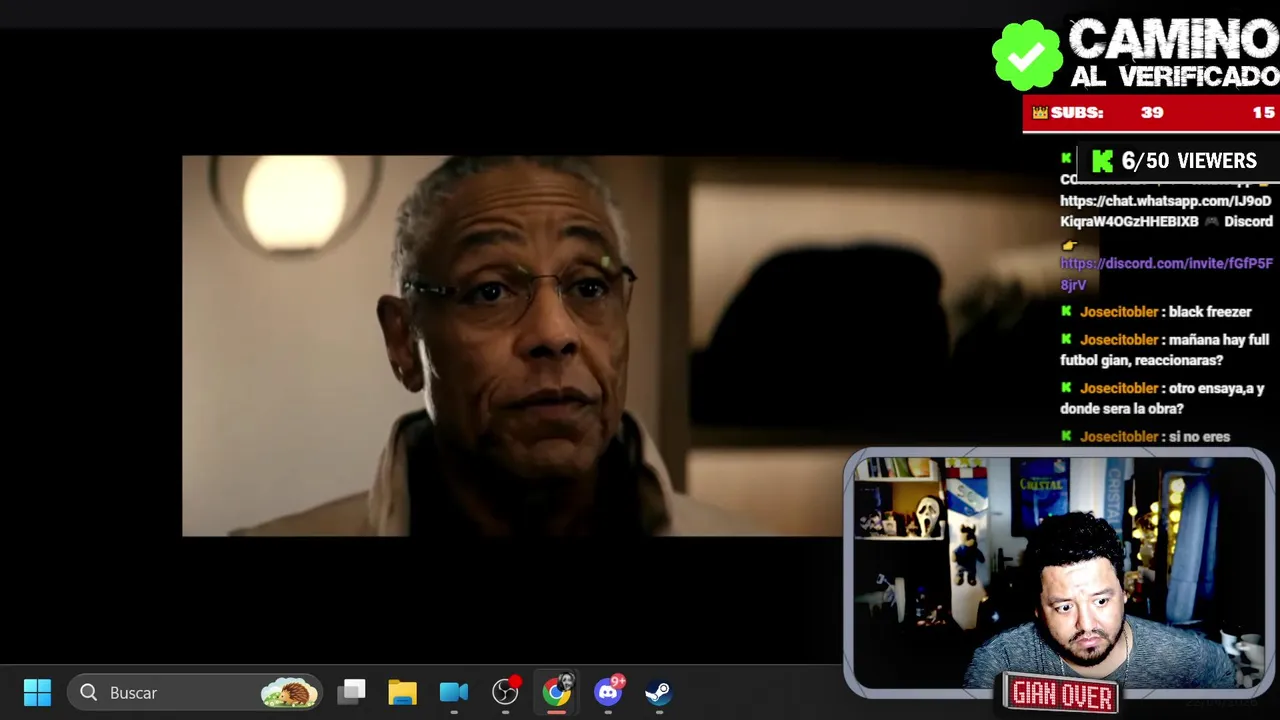This screenshot has height=720, width=1280.
Task: Click the SUBS: 39 counter bar
Action: 1151,113
